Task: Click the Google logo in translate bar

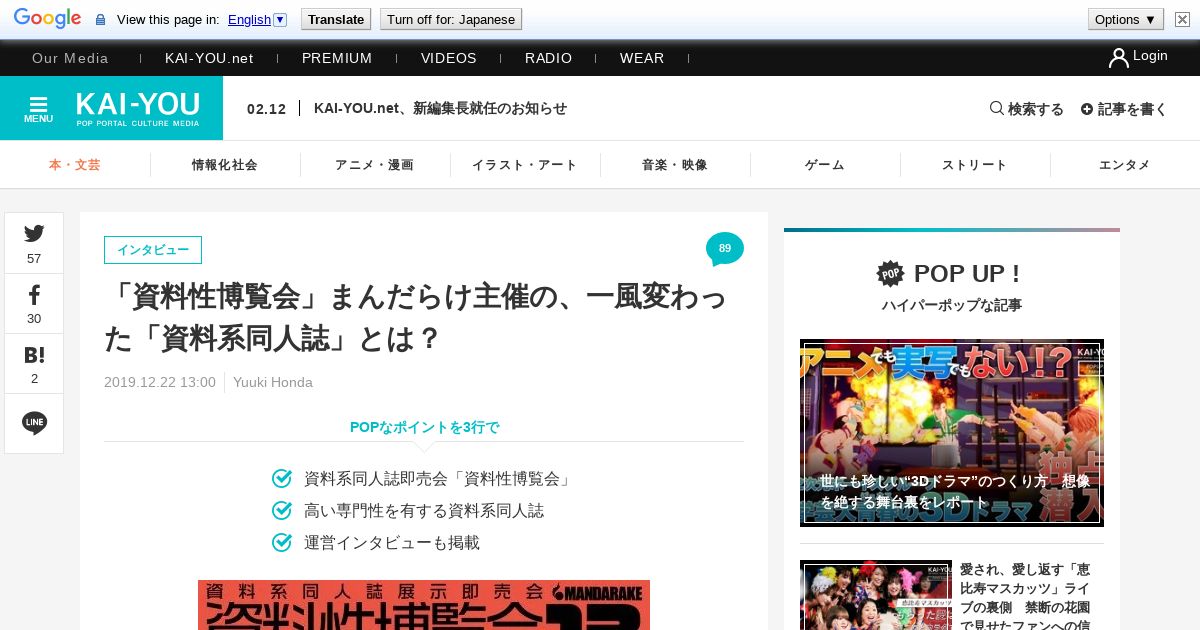Action: [47, 19]
